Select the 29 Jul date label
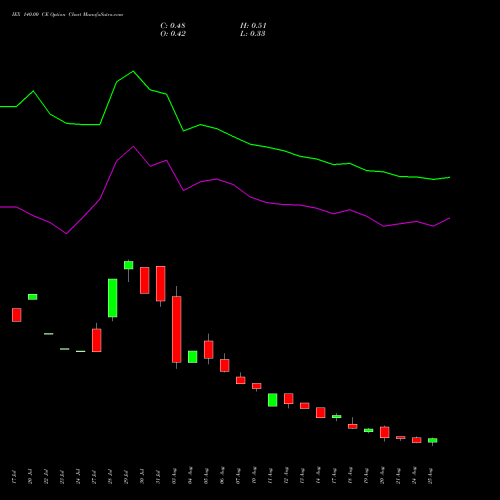The height and width of the screenshot is (500, 500). tap(126, 477)
